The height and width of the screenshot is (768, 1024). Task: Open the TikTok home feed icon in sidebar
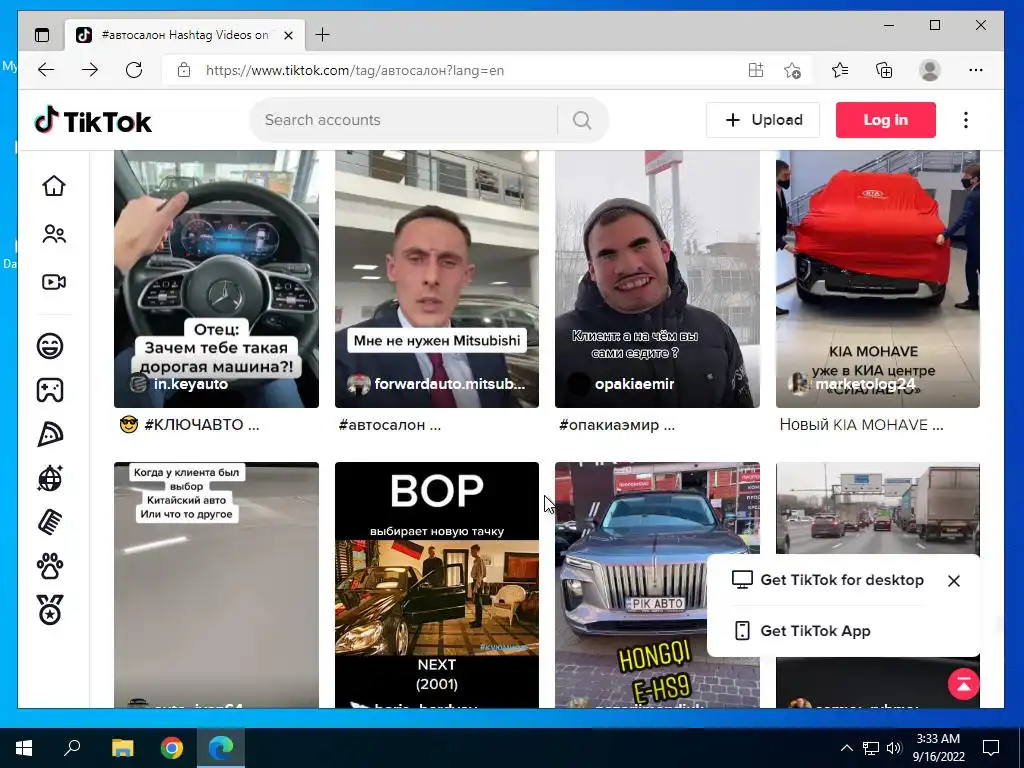coord(54,186)
